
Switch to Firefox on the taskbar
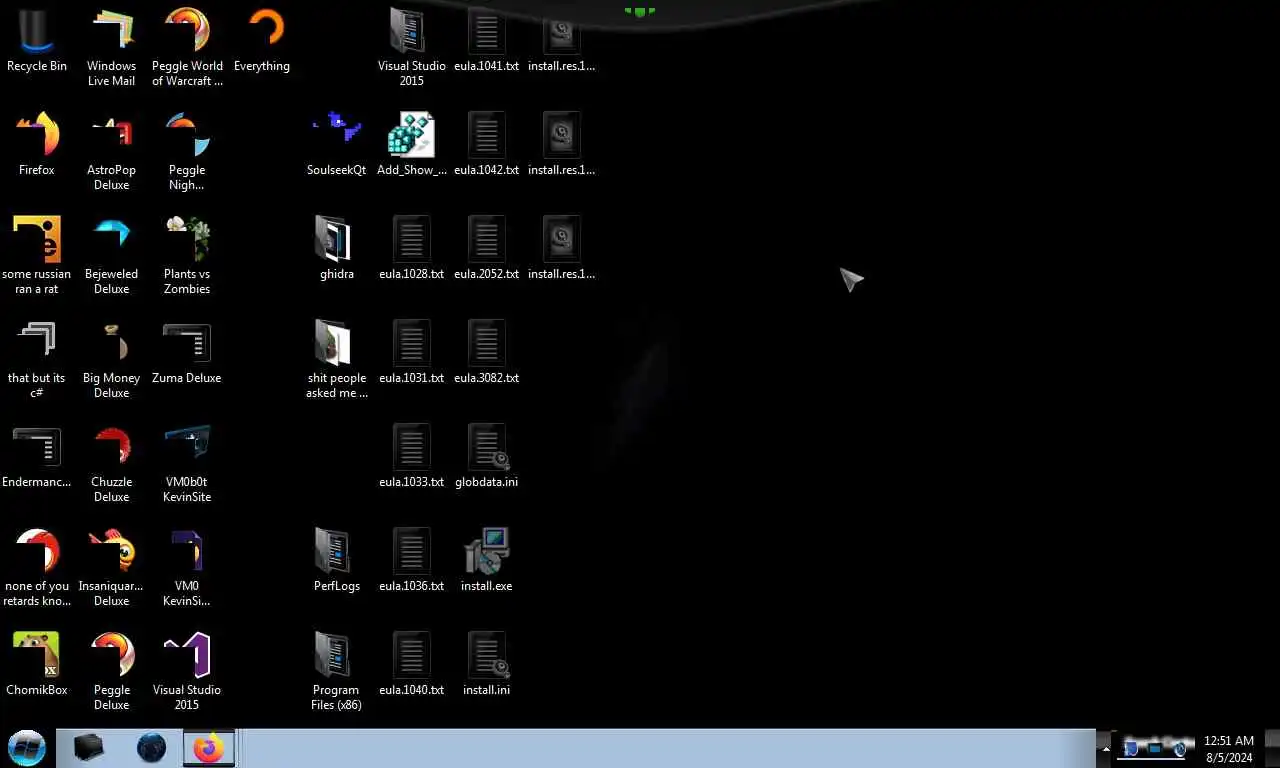point(209,748)
